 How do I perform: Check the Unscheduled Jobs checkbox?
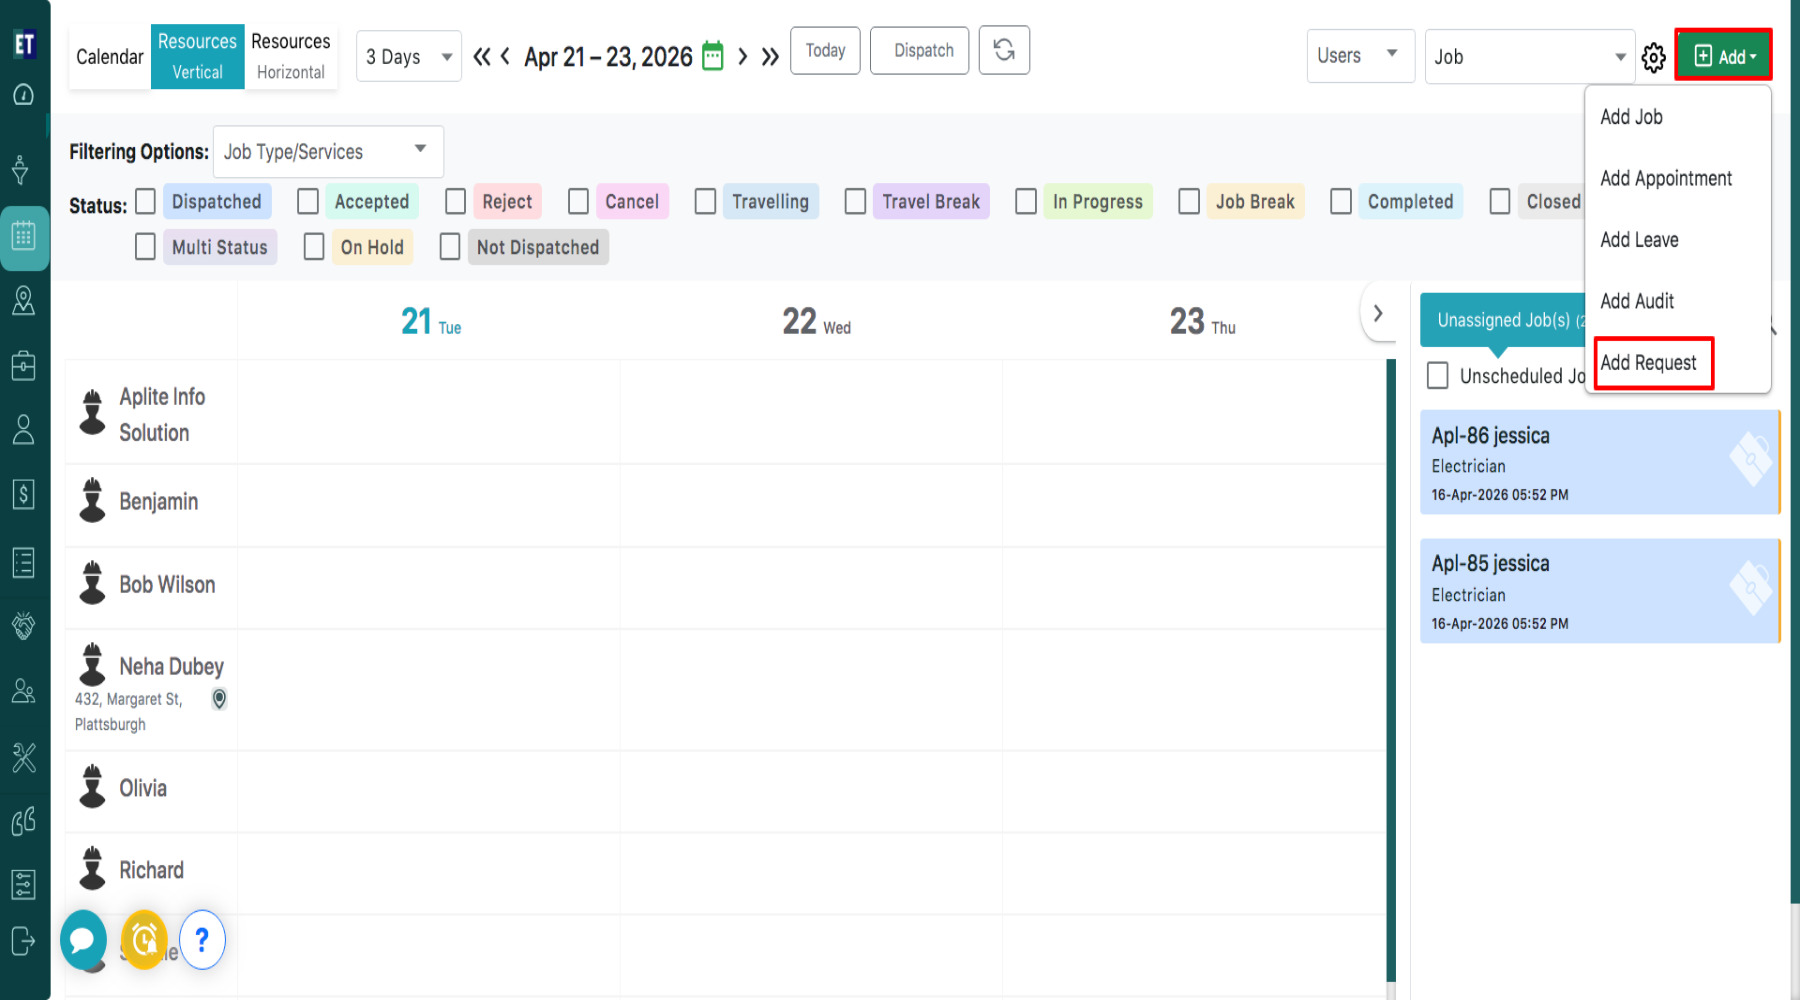[x=1438, y=376]
